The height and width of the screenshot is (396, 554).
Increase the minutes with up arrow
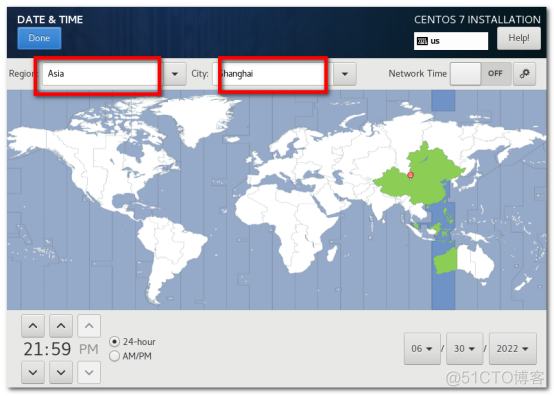pos(61,326)
